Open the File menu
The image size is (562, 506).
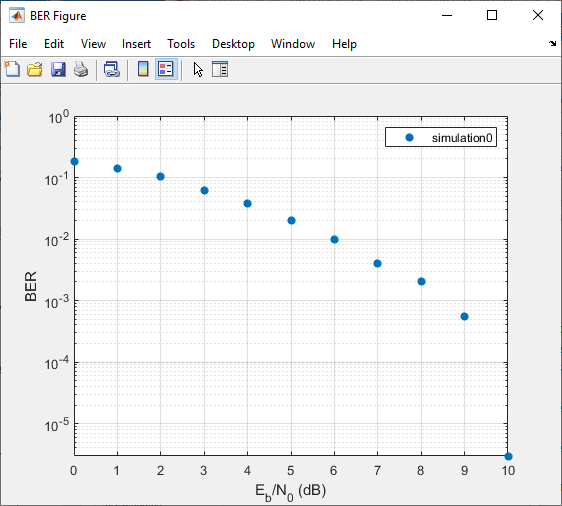[x=18, y=44]
